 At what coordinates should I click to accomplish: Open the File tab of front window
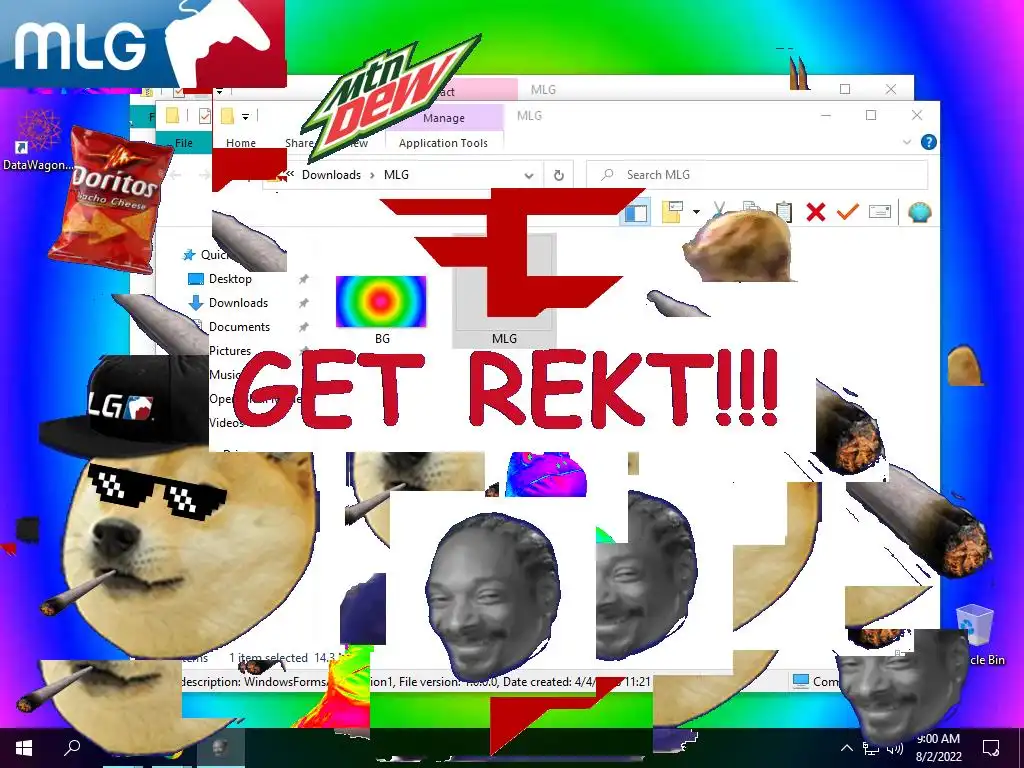(x=184, y=142)
